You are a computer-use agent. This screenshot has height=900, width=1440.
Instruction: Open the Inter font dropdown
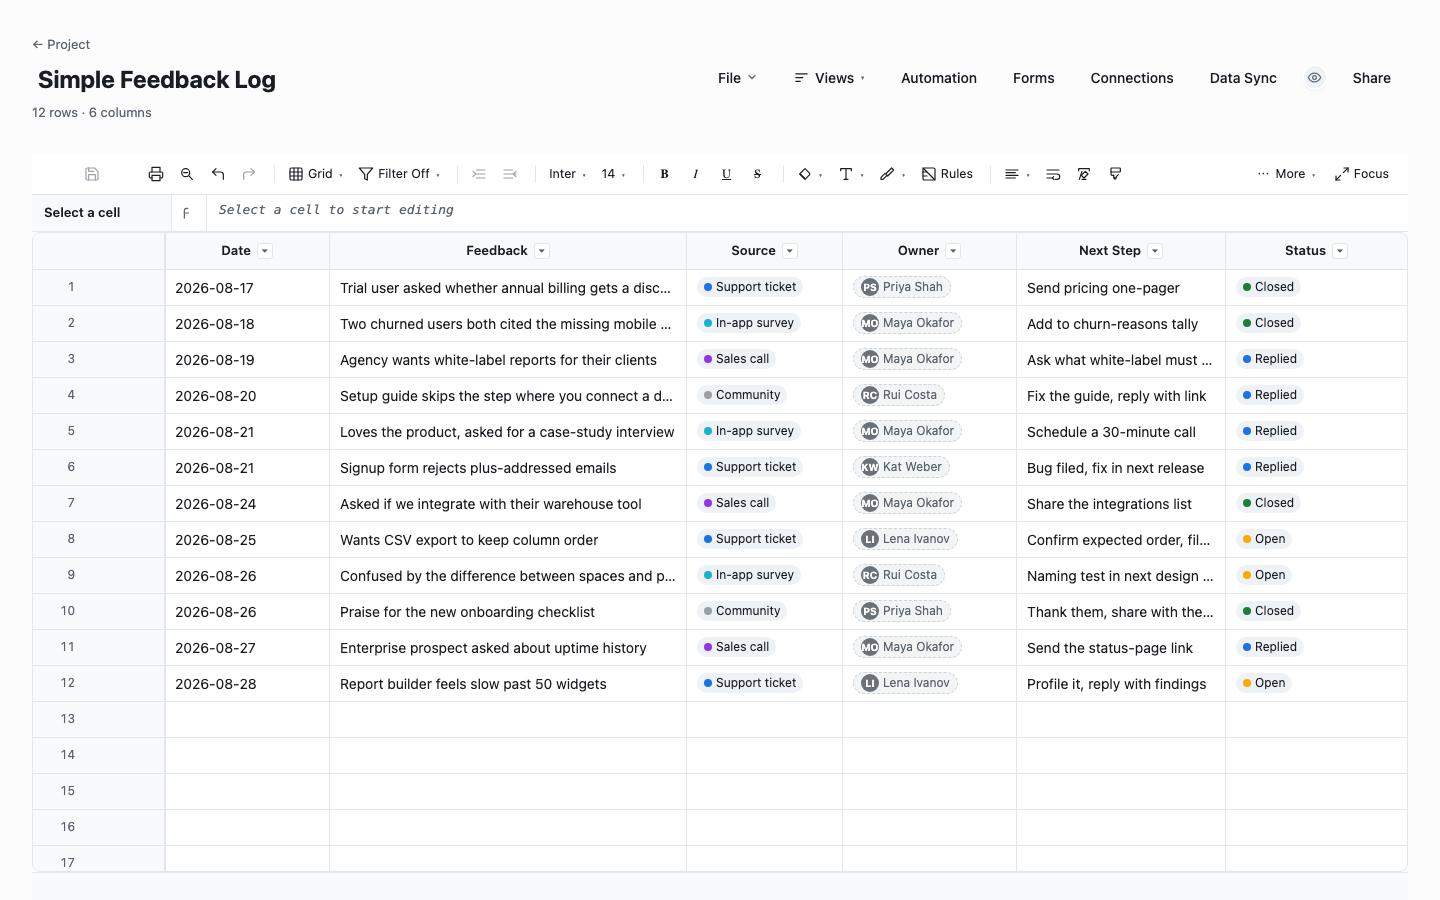pyautogui.click(x=567, y=174)
